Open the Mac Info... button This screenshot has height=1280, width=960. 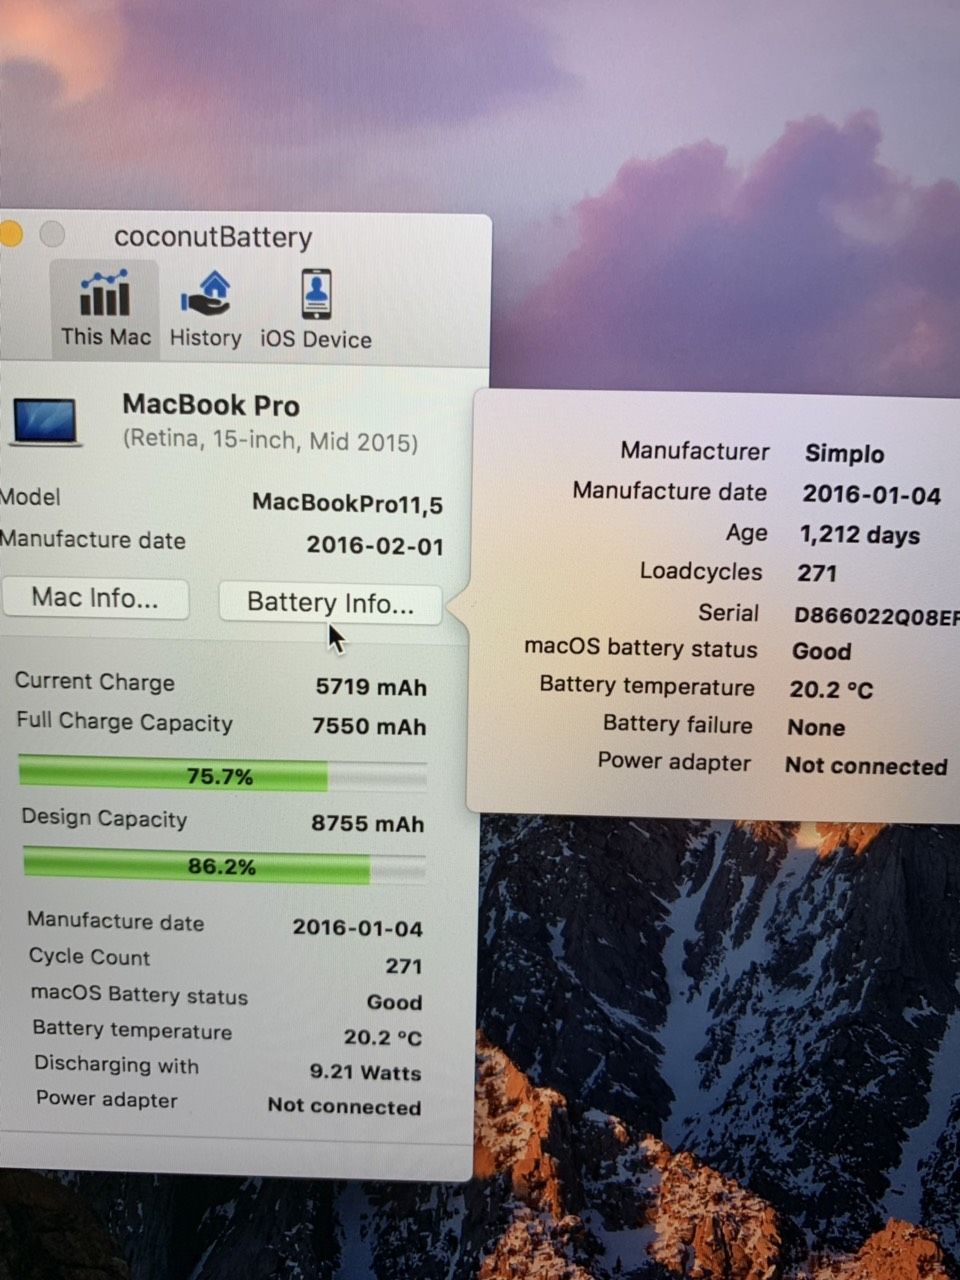click(95, 598)
